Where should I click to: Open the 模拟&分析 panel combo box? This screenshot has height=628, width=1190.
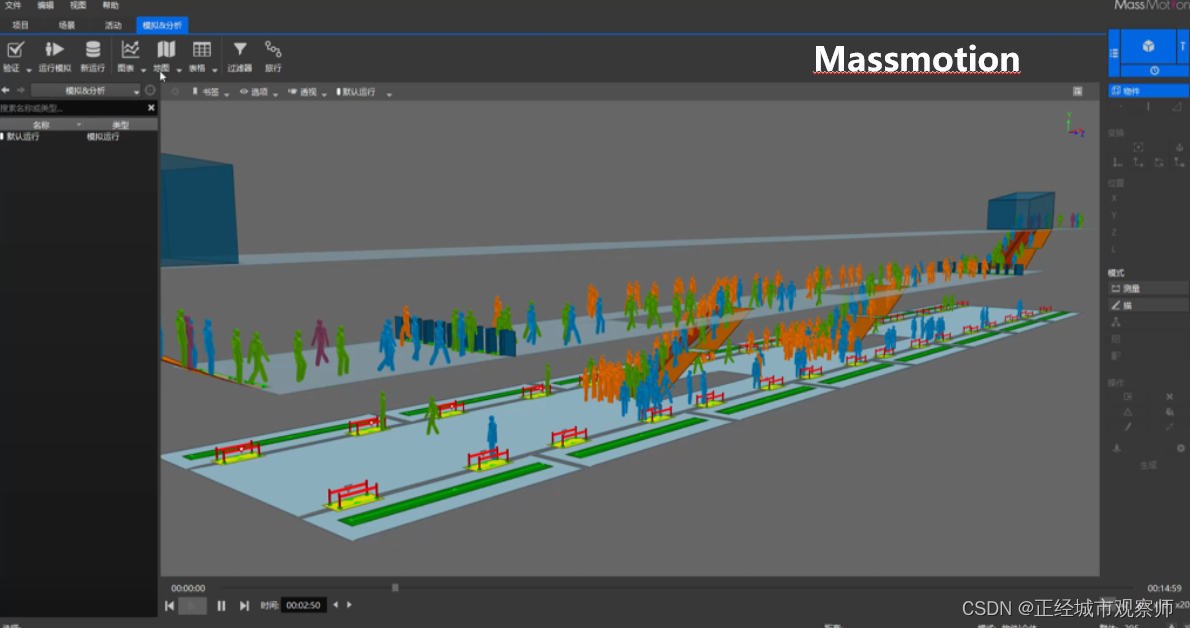pos(86,90)
